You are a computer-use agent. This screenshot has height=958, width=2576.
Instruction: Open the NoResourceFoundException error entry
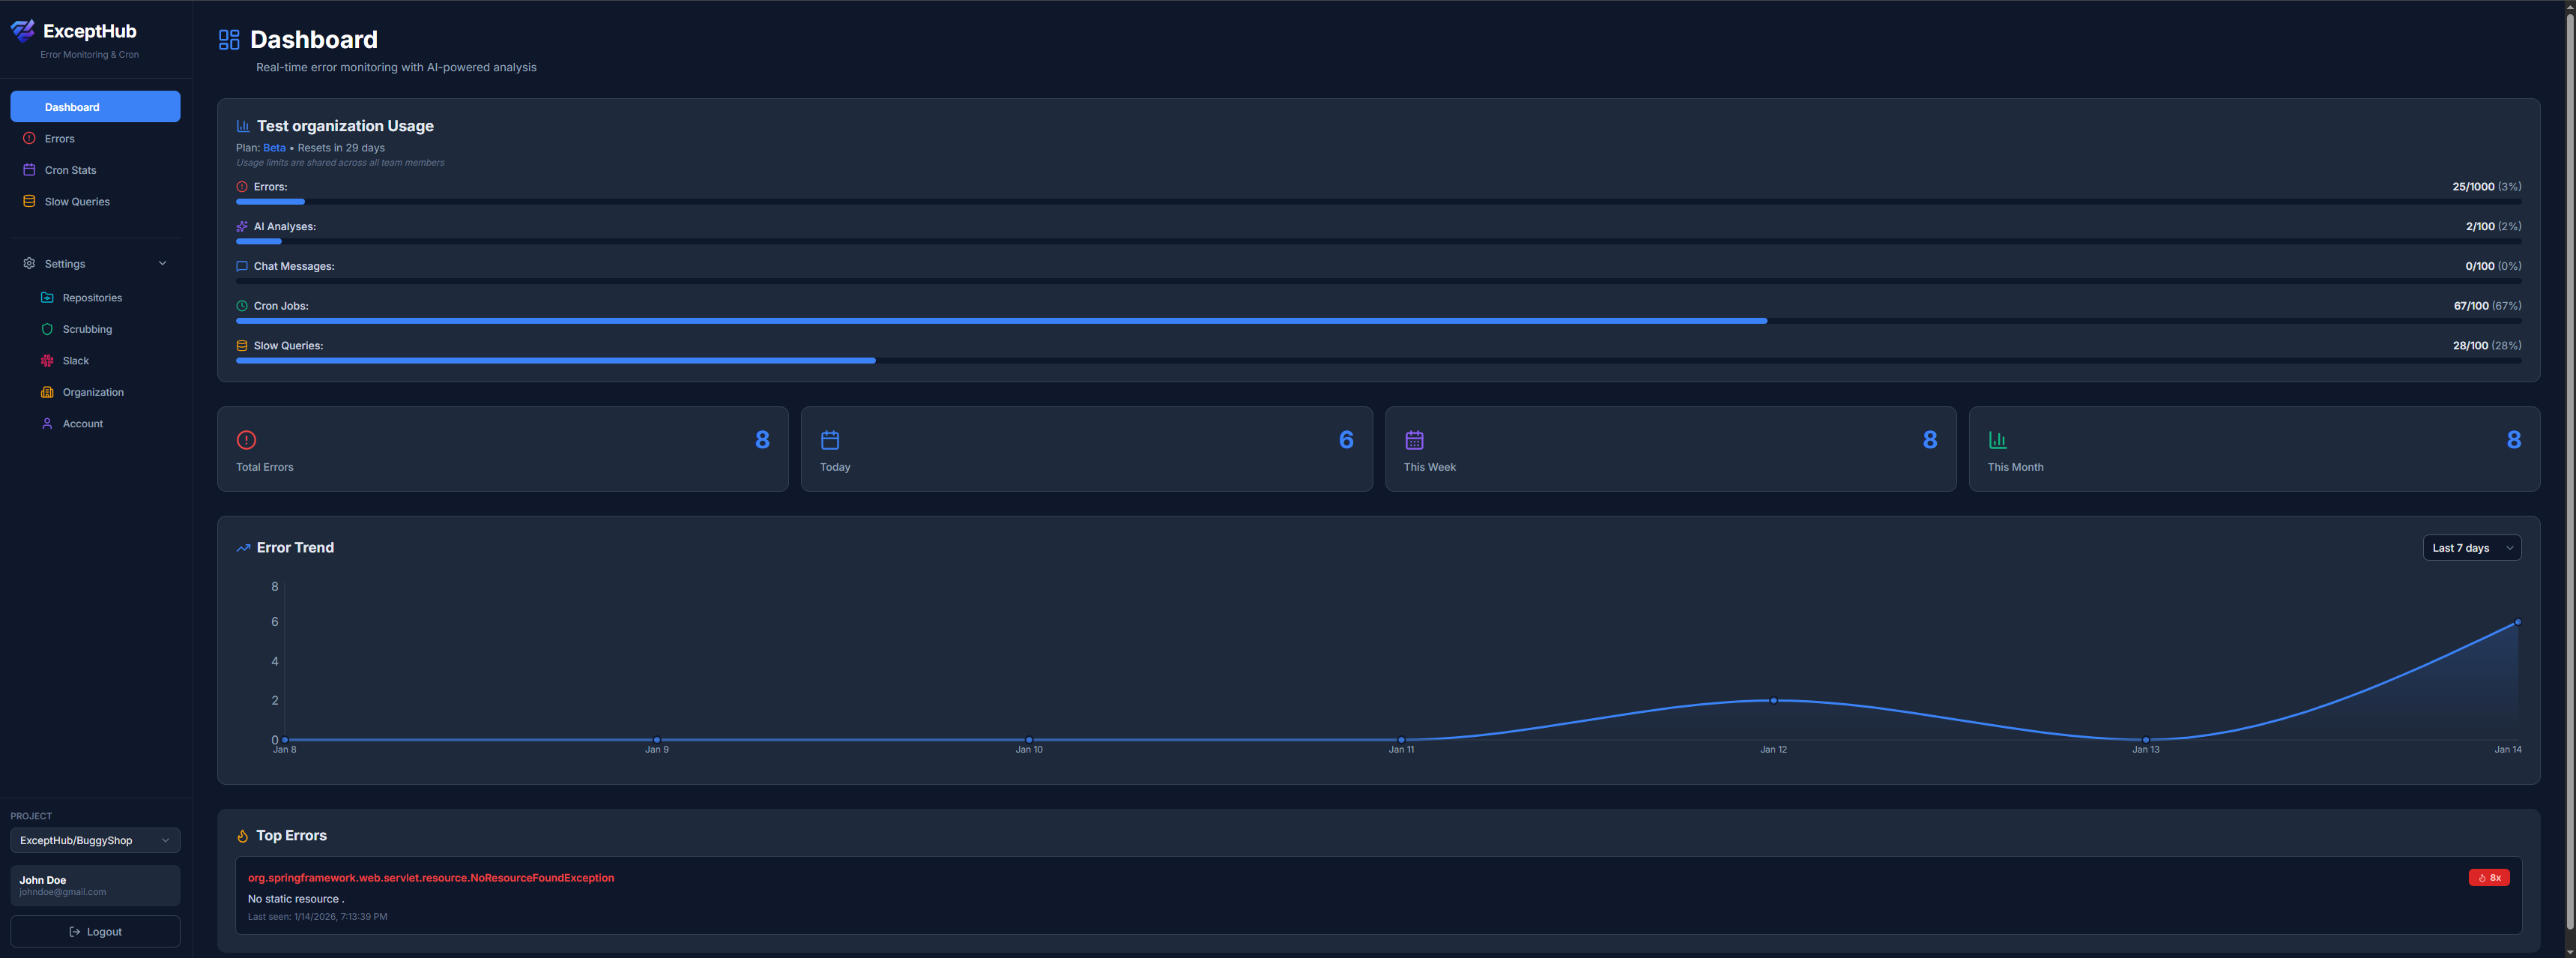pos(431,877)
